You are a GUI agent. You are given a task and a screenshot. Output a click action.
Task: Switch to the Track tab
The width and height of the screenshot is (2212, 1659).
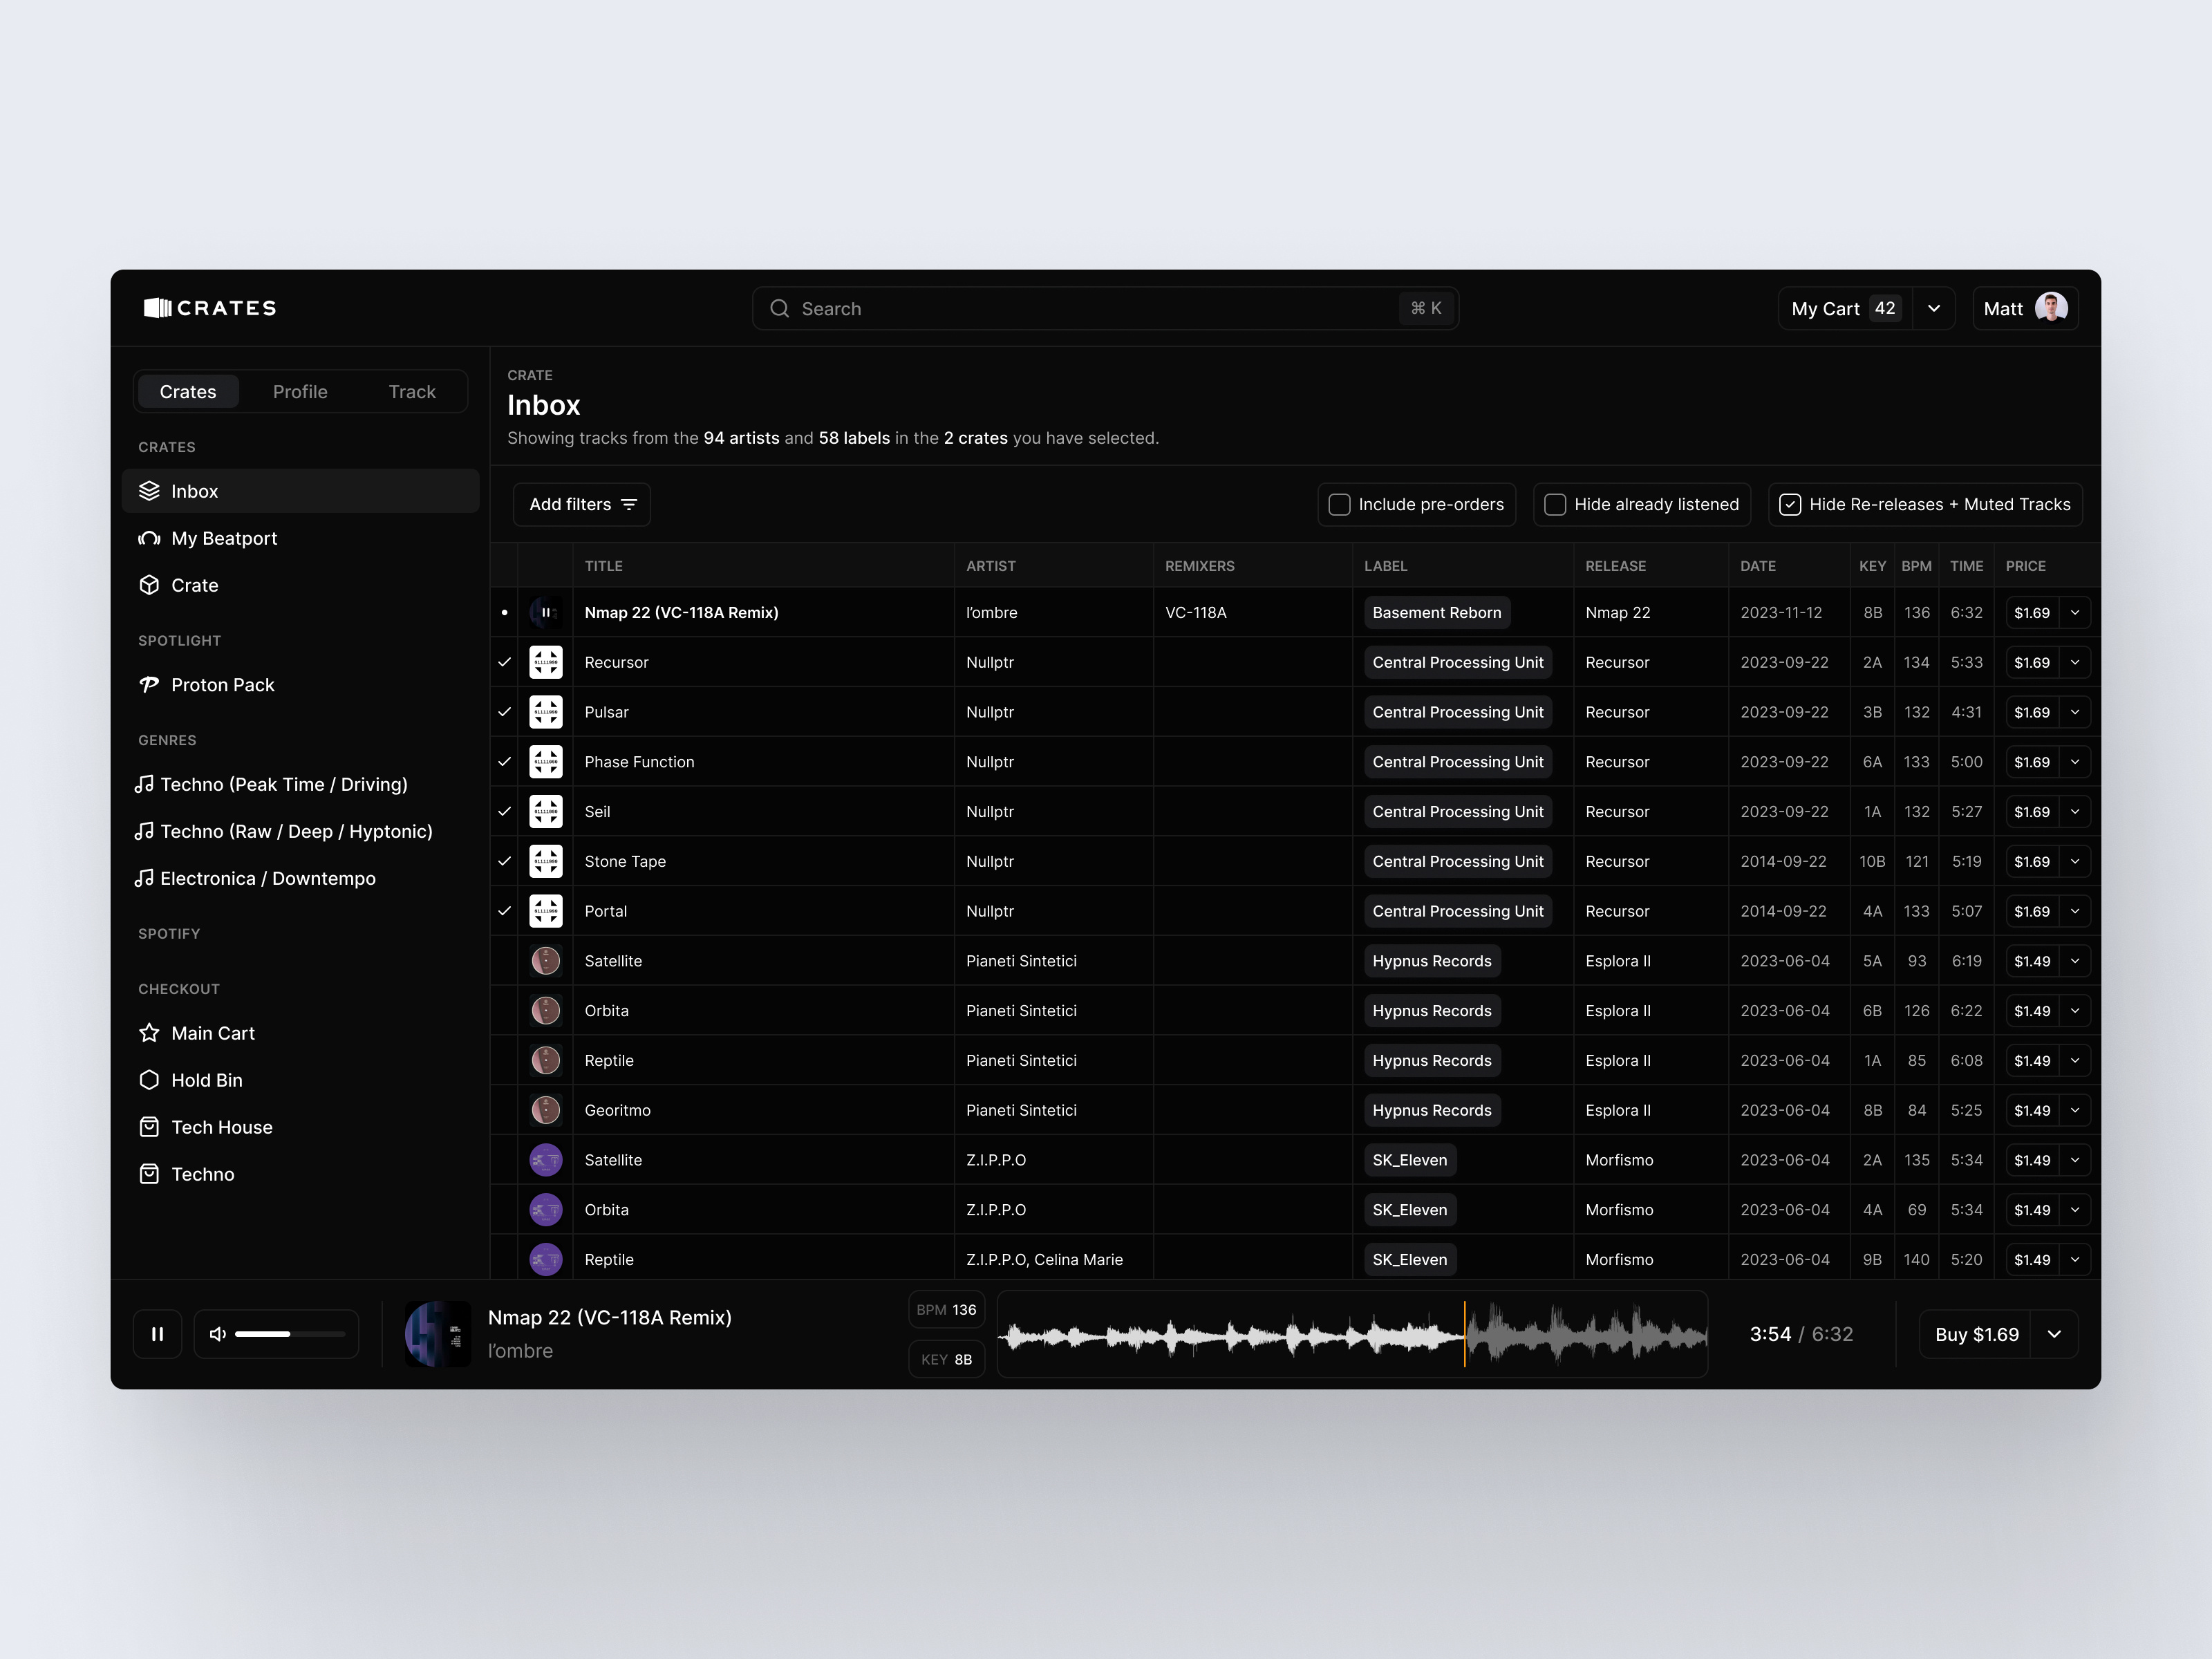point(411,391)
